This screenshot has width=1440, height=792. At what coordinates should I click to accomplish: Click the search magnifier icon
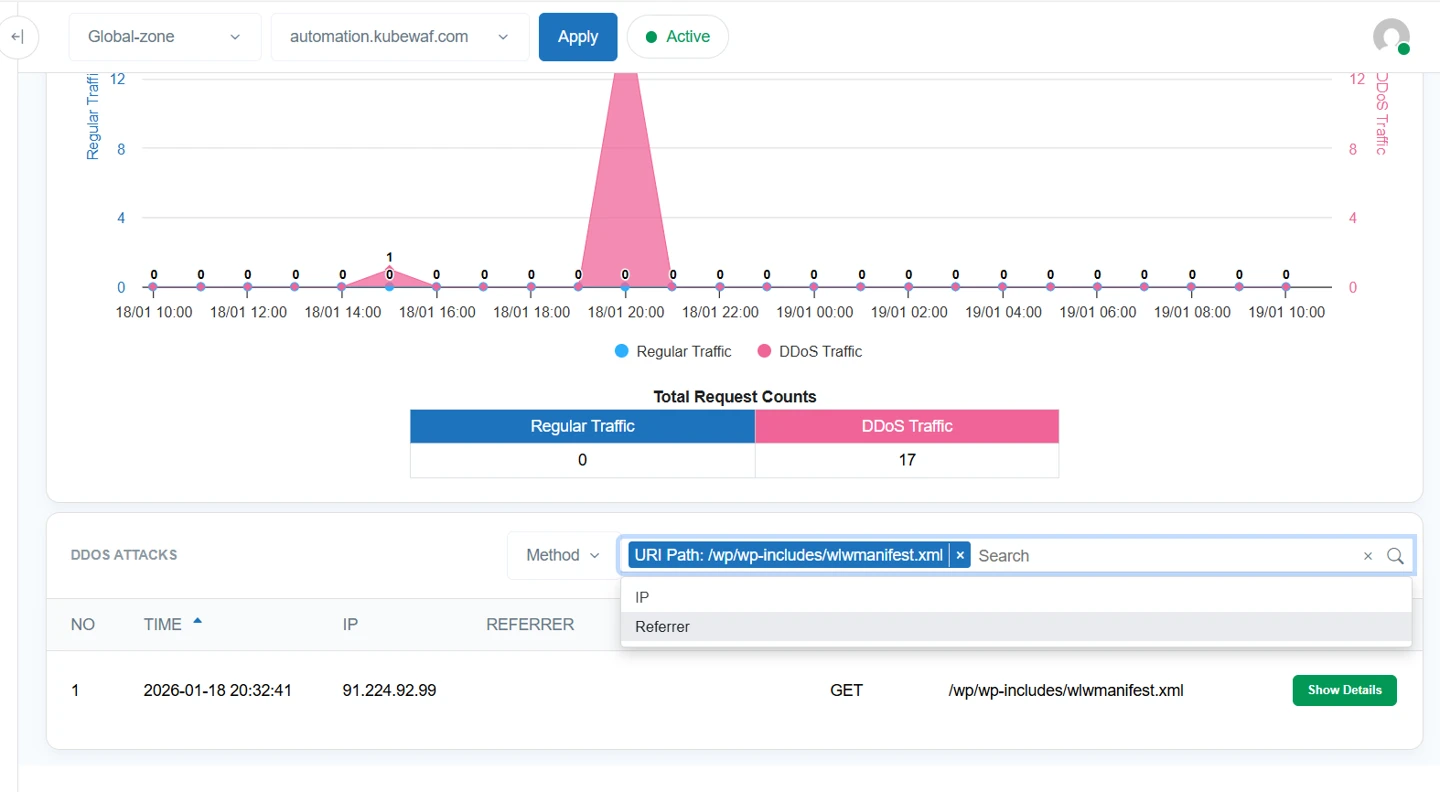pos(1395,556)
